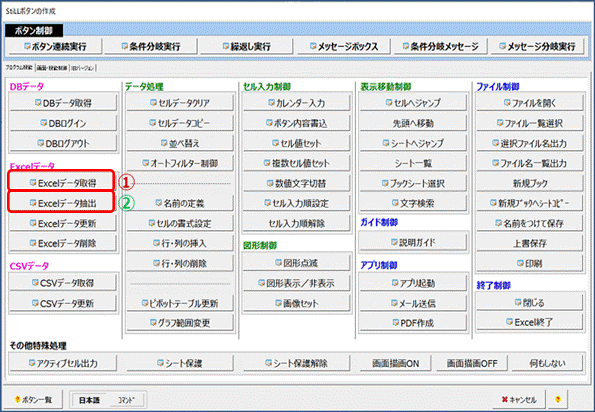Choose 条件分岐実行 in ボタン制御
Viewport: 595px width, 412px height.
pos(151,46)
